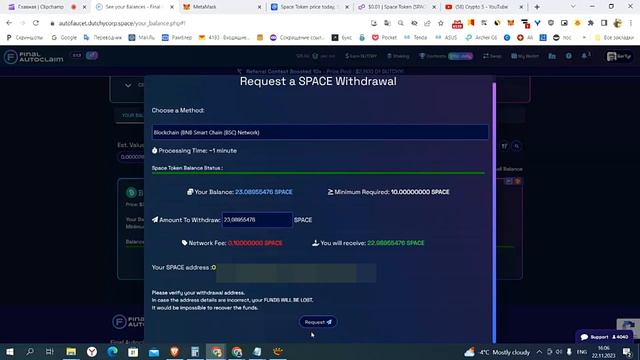Open Windows taskbar search
The height and width of the screenshot is (360, 640).
[30, 351]
